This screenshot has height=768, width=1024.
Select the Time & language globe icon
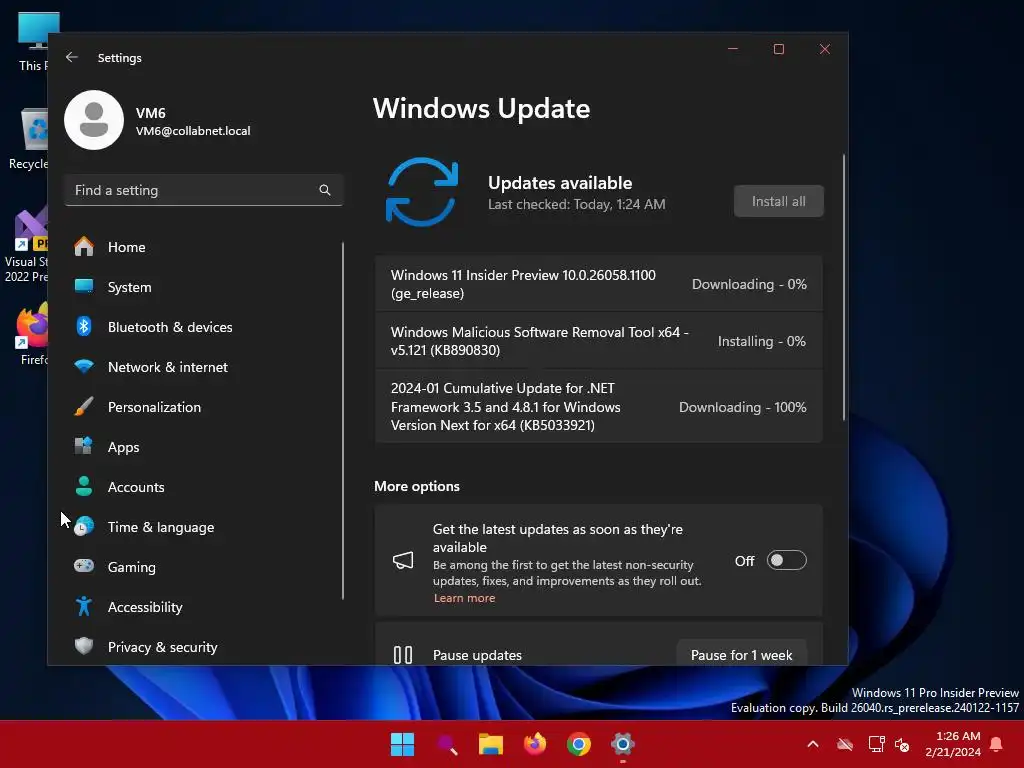pyautogui.click(x=84, y=526)
